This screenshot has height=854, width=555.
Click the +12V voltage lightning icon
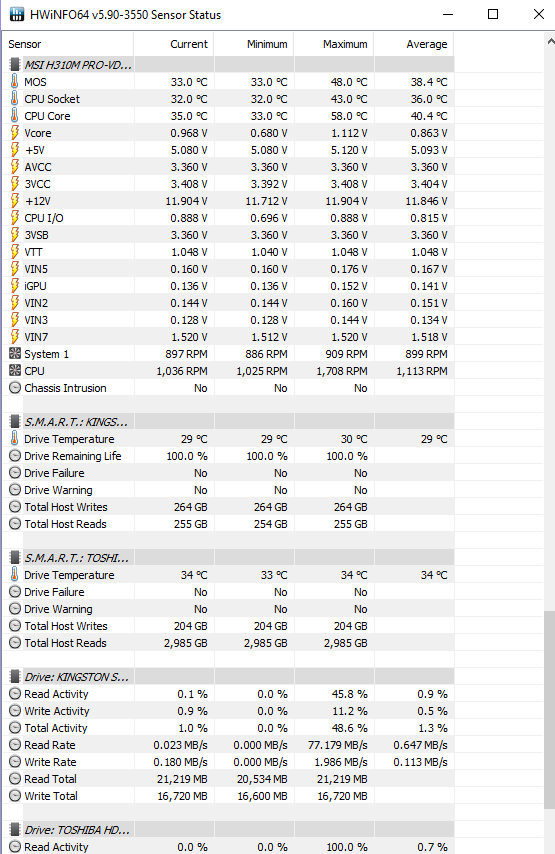tap(15, 201)
